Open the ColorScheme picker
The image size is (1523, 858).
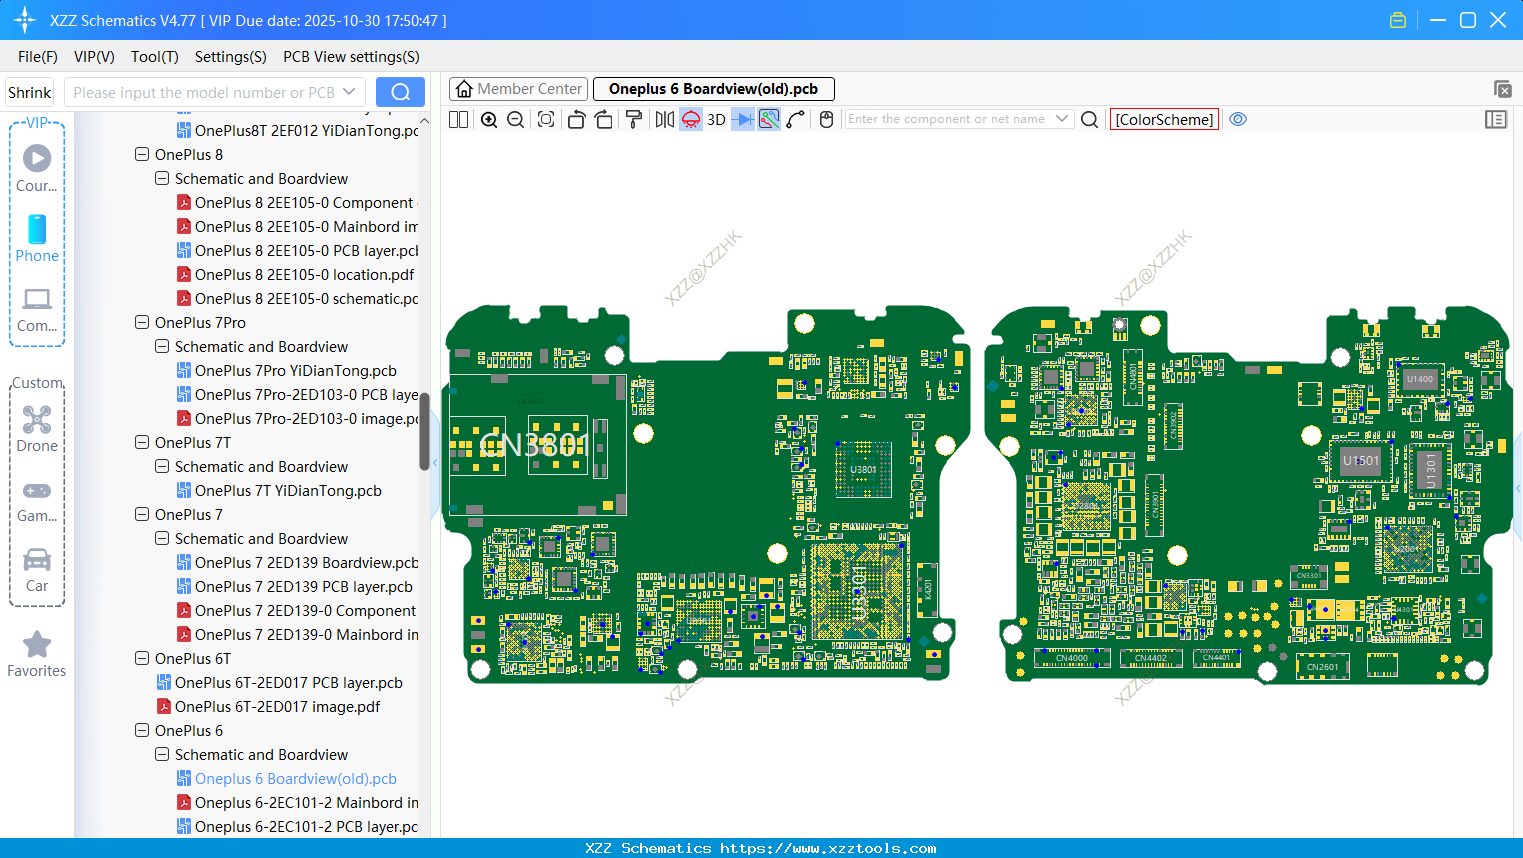1164,120
